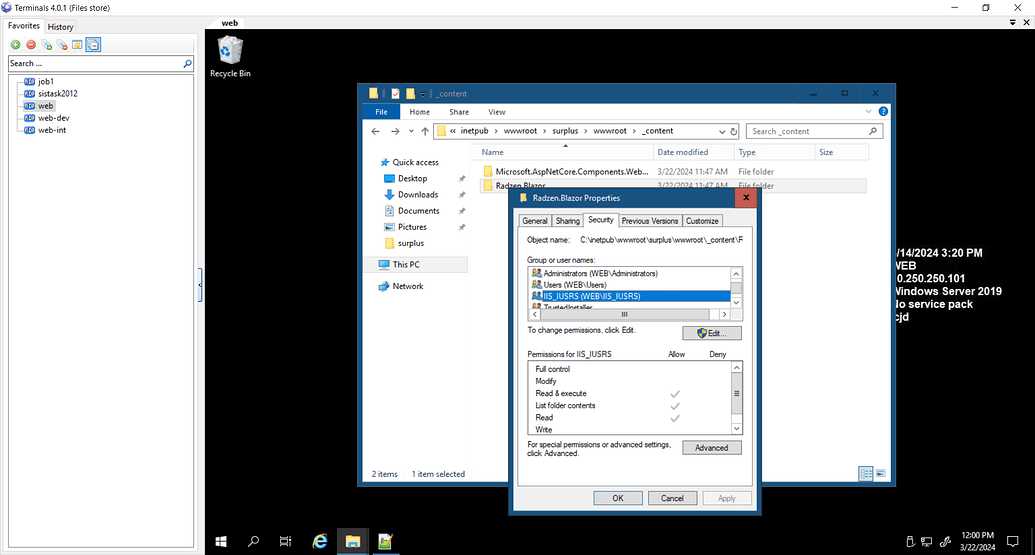Click the Advanced button
Viewport: 1035px width, 555px height.
pyautogui.click(x=712, y=448)
